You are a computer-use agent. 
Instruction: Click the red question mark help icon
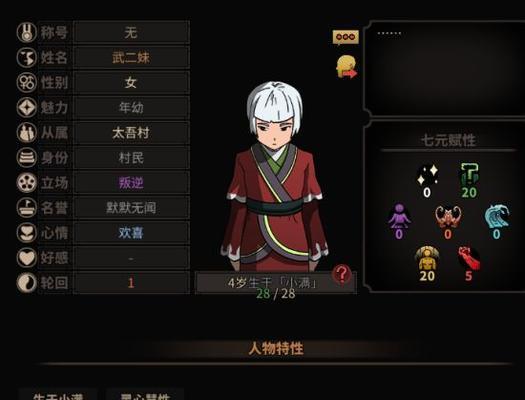click(x=342, y=274)
